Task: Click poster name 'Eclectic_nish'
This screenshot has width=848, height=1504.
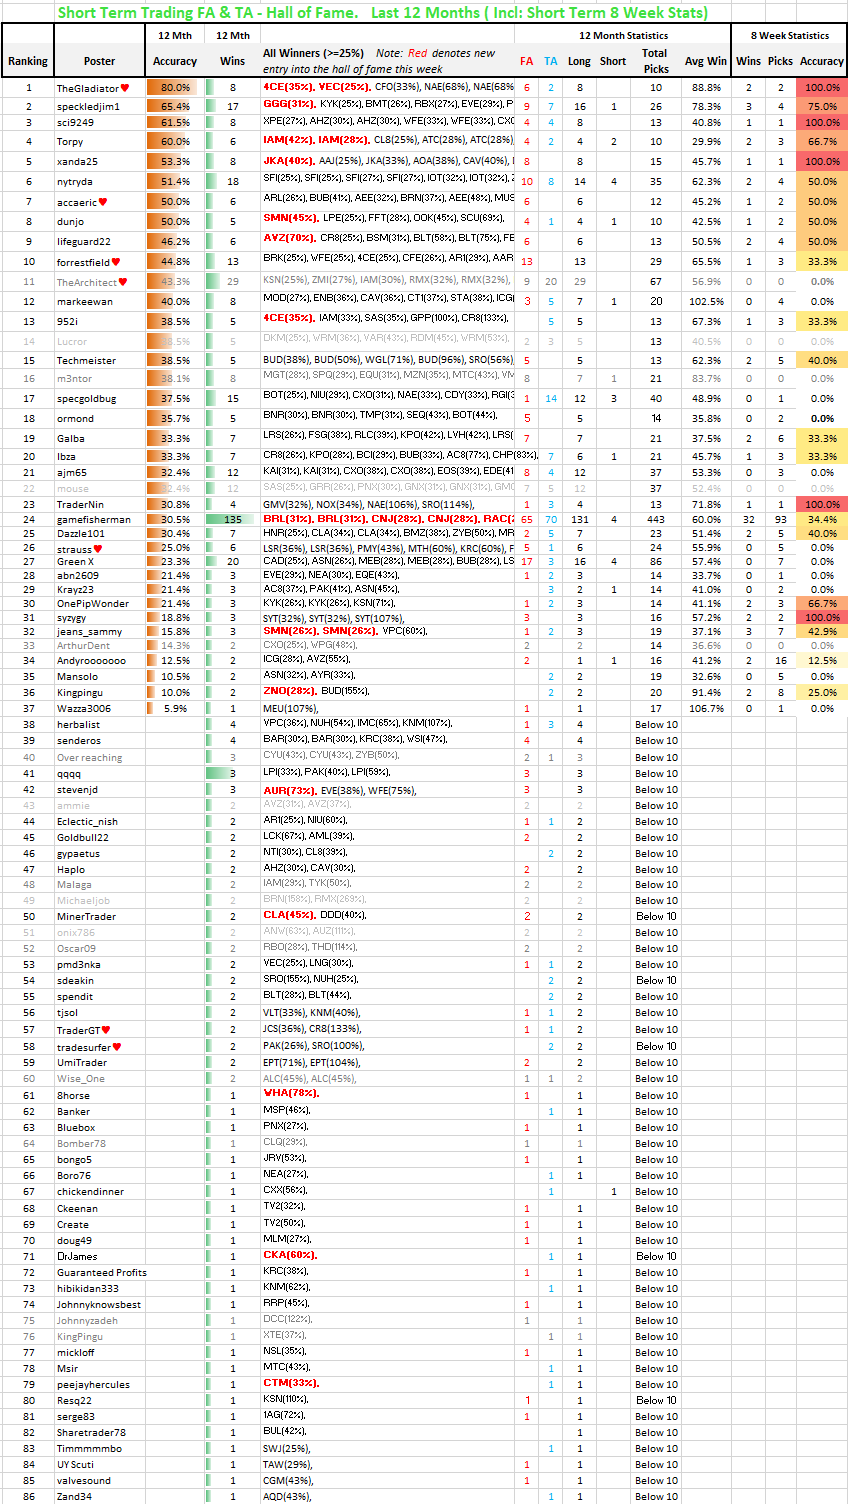Action: (87, 822)
